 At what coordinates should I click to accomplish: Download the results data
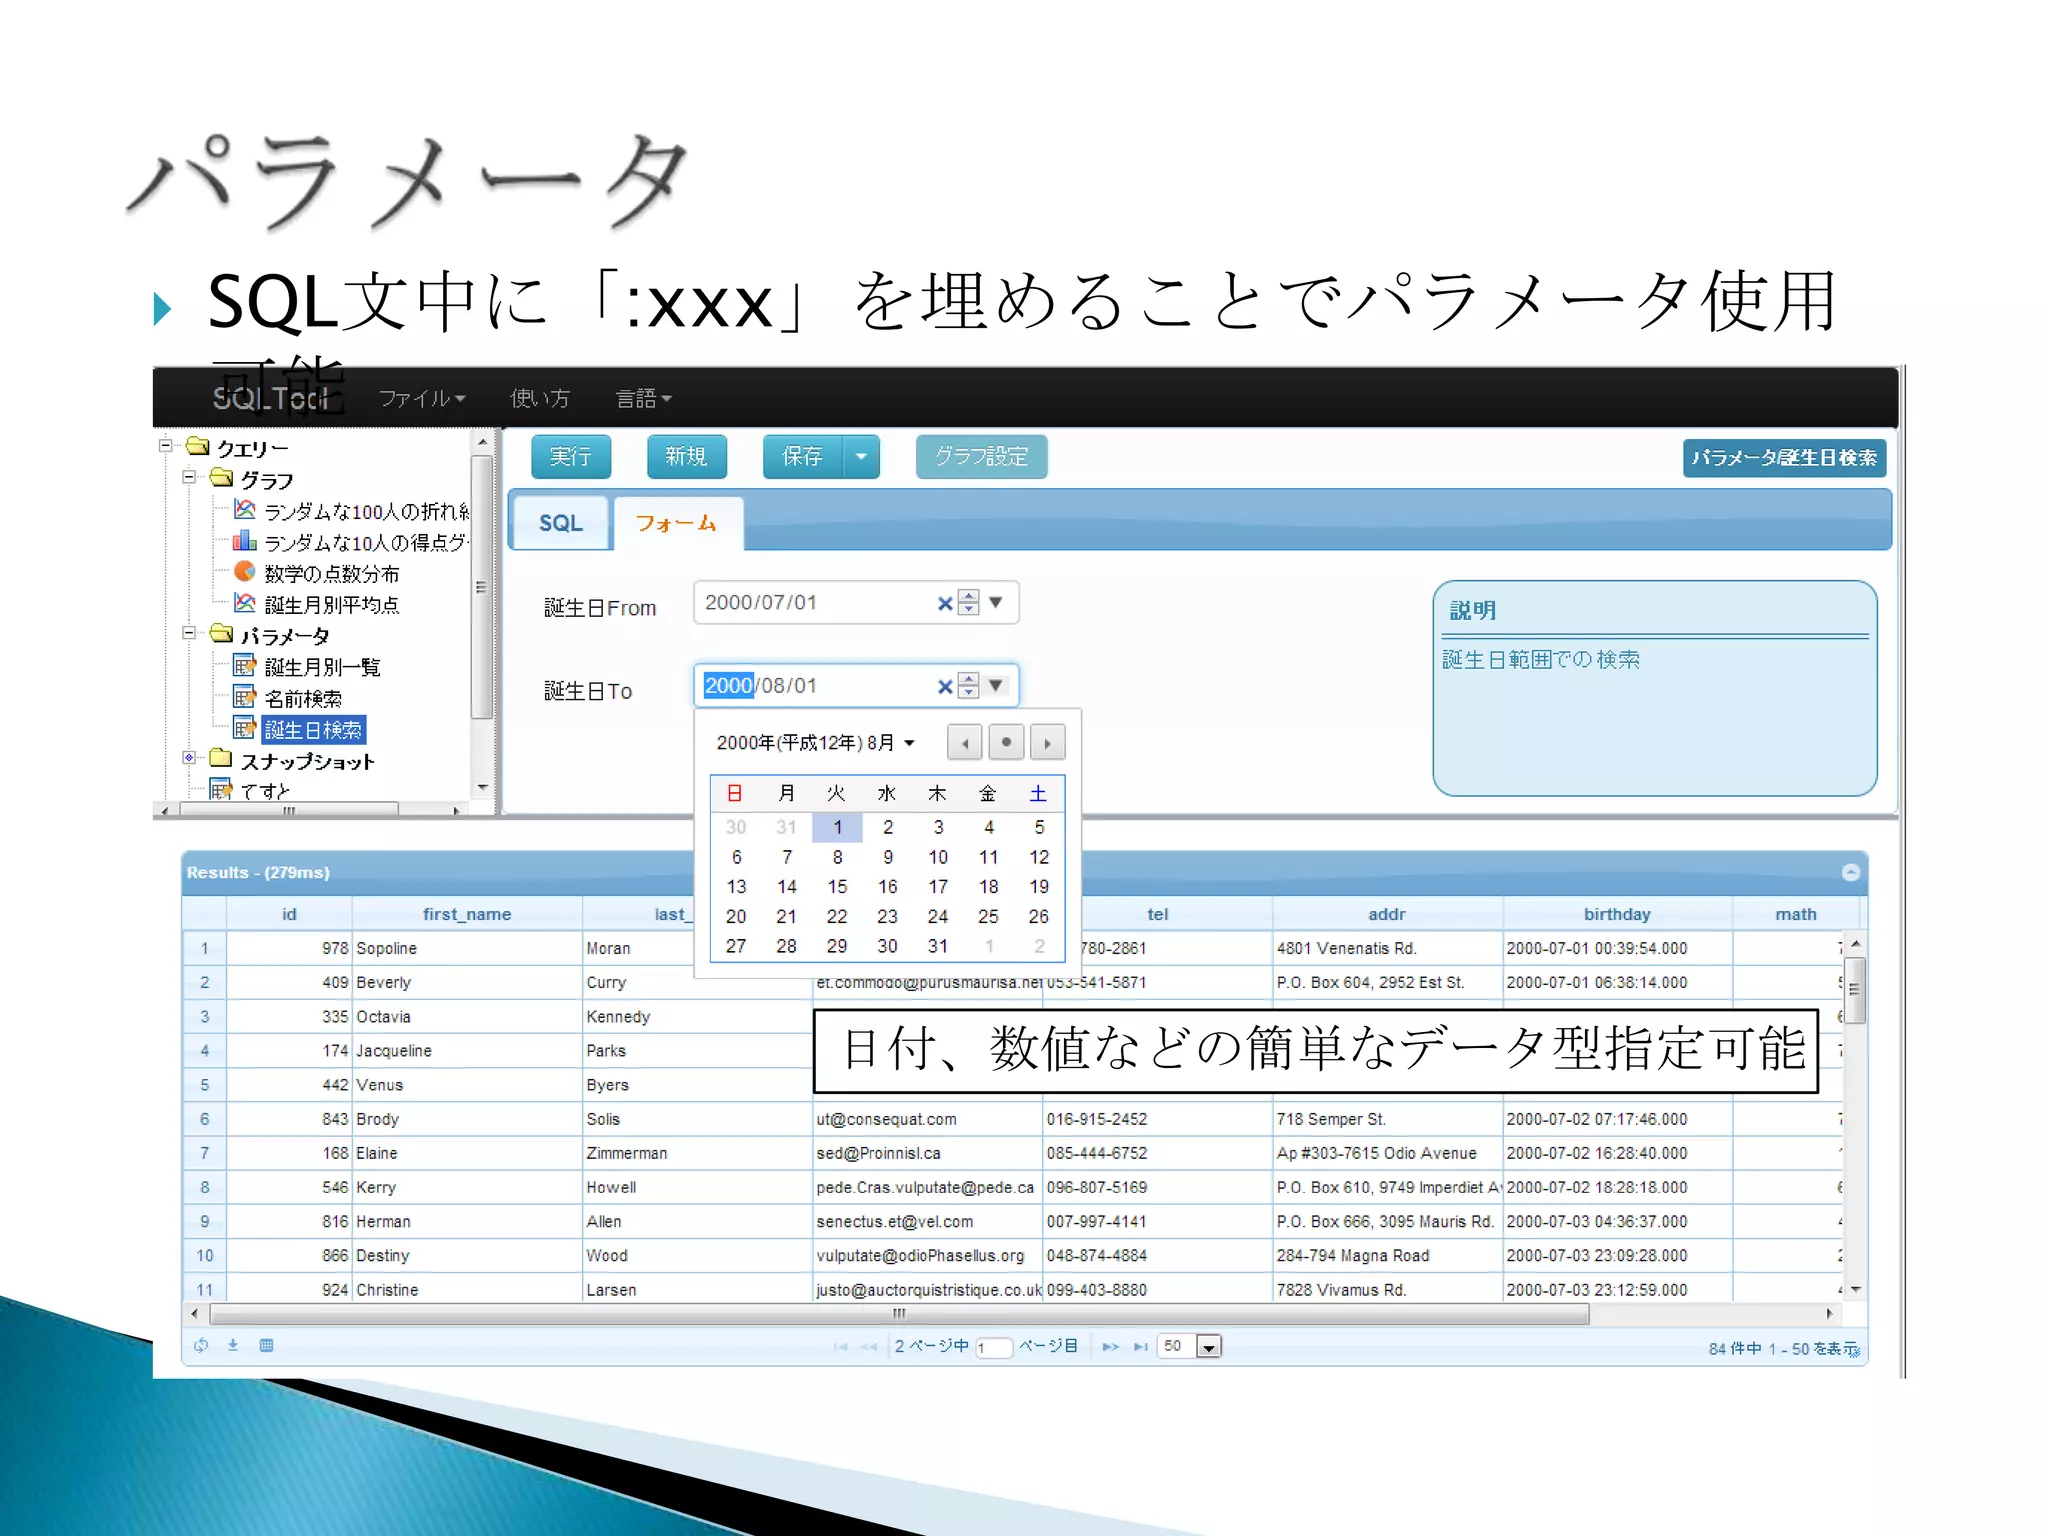click(x=233, y=1345)
